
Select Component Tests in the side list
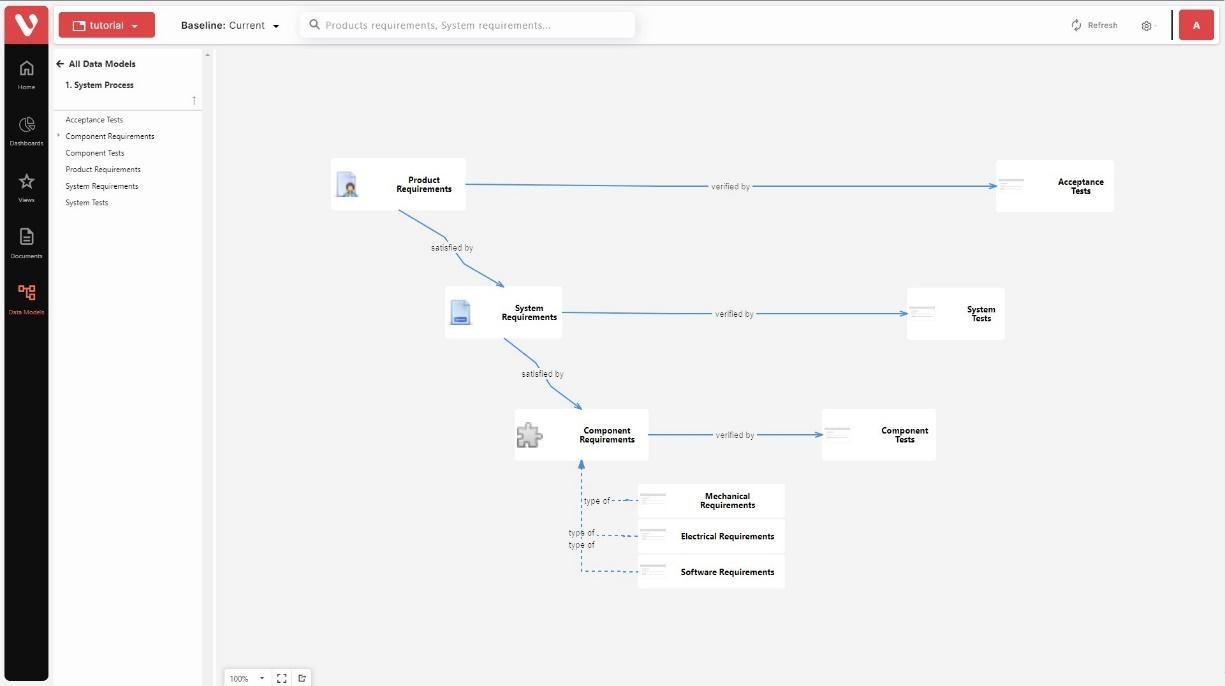pos(95,153)
